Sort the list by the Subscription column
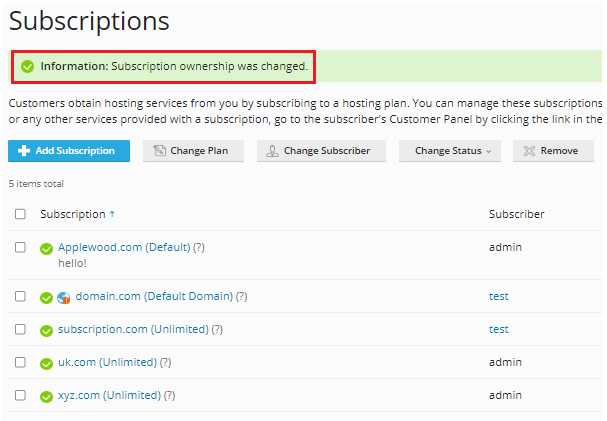The image size is (607, 421). coord(73,214)
